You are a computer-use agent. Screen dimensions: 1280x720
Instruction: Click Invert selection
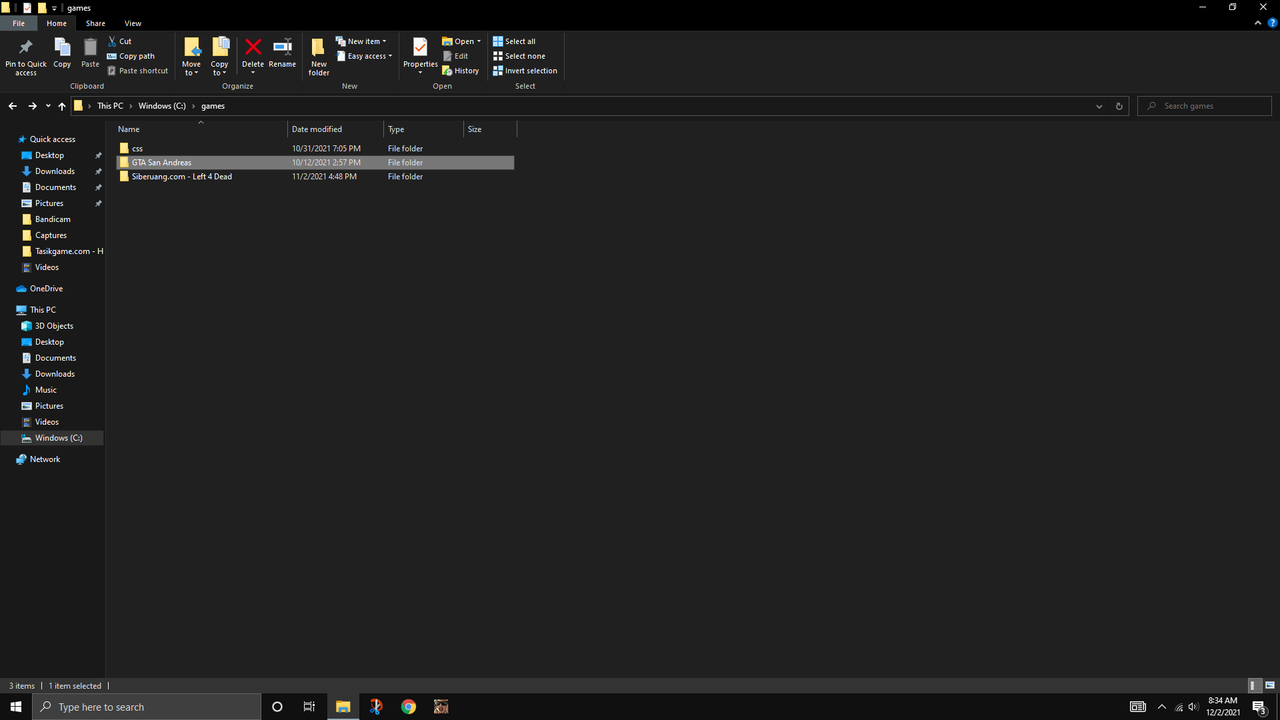click(524, 71)
